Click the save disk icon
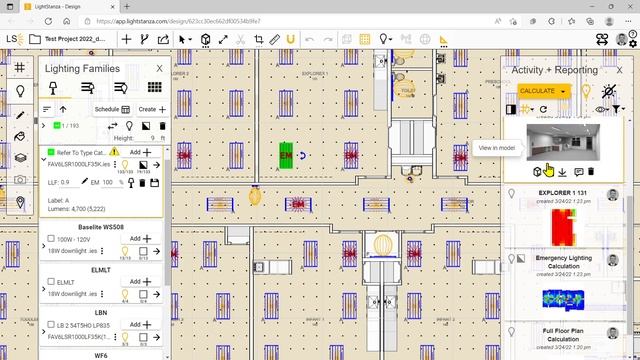 [155, 183]
